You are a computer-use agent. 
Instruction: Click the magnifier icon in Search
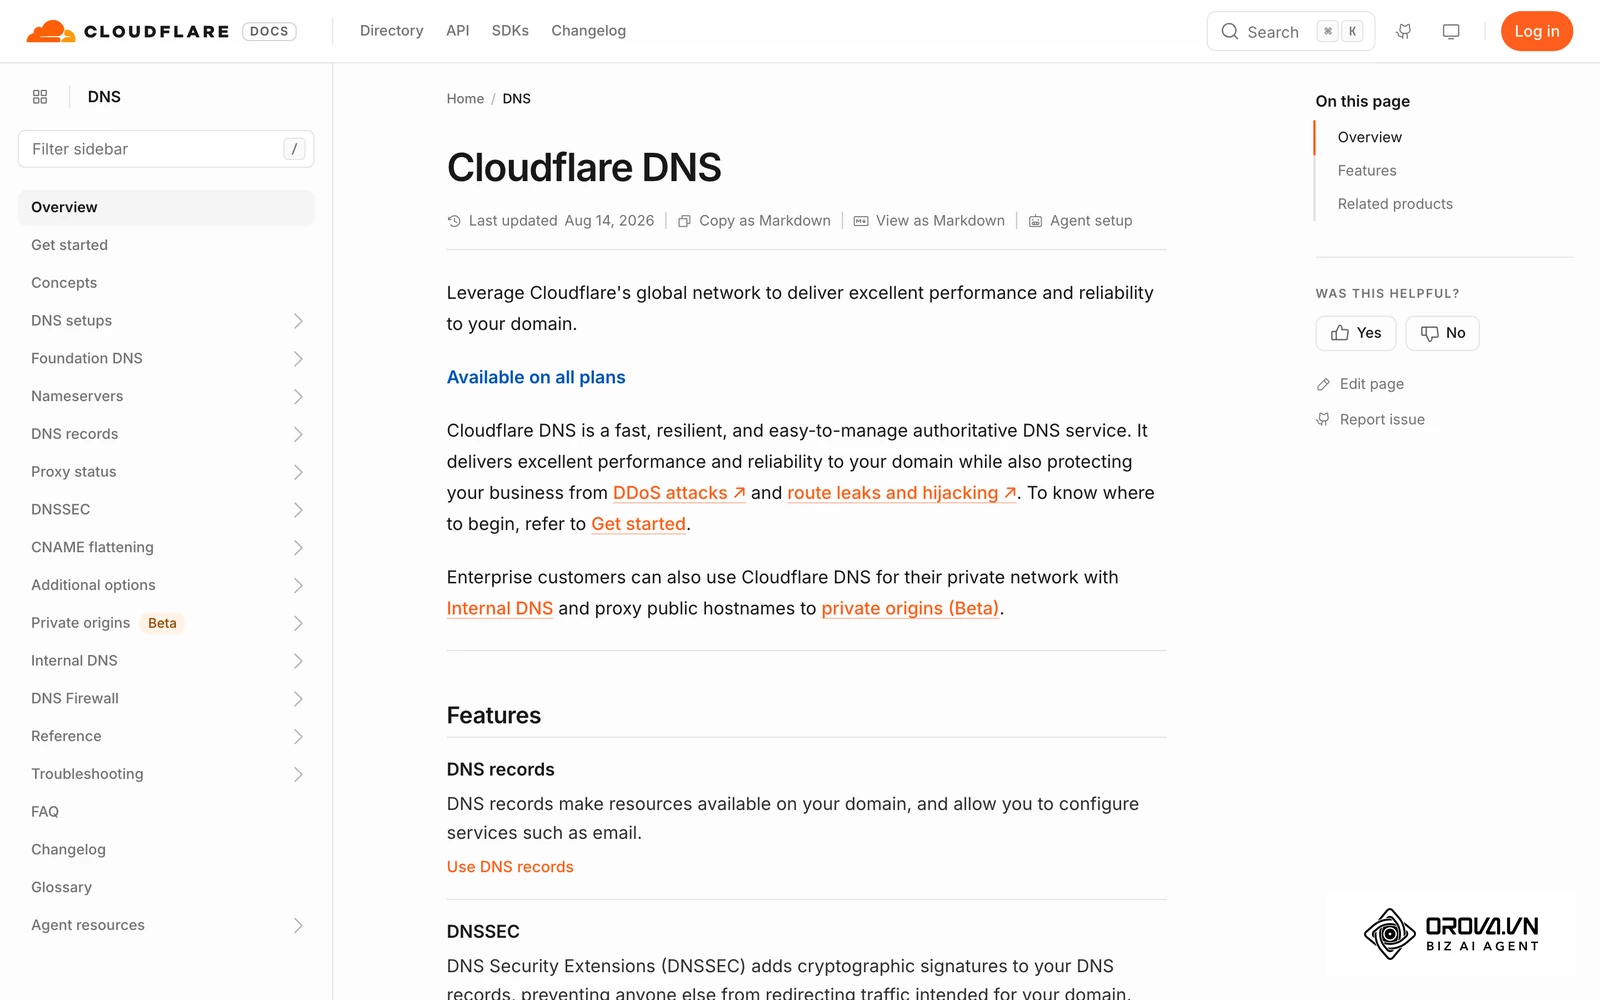[1230, 31]
